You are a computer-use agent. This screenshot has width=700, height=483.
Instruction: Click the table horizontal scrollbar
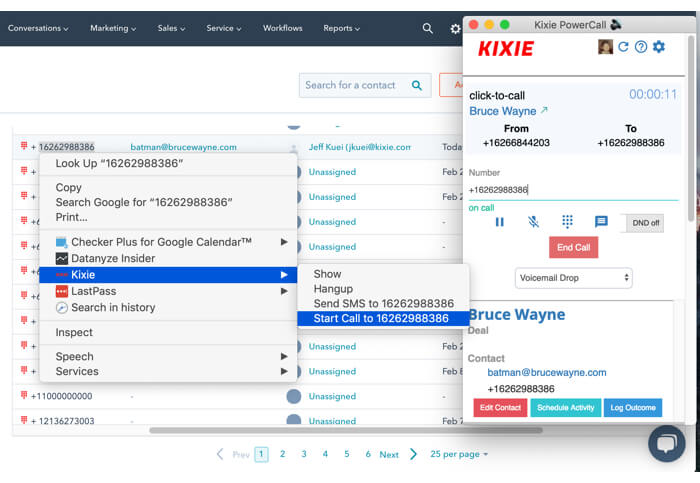pyautogui.click(x=346, y=430)
